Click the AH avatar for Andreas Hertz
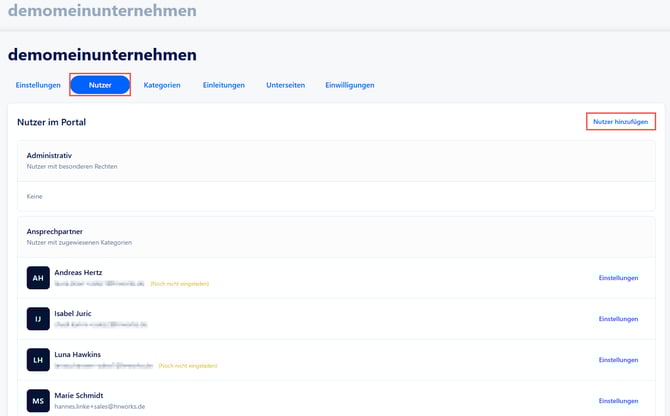 coord(37,278)
